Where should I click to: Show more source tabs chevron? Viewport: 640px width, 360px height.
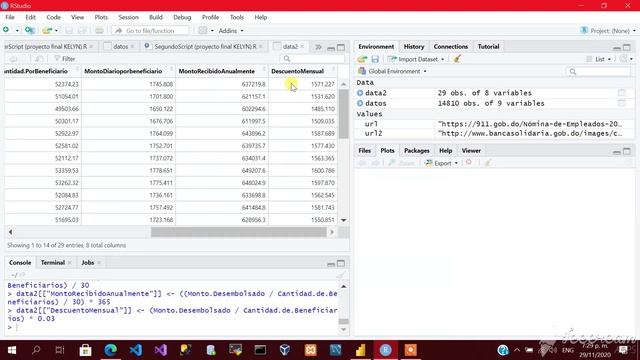pos(318,47)
